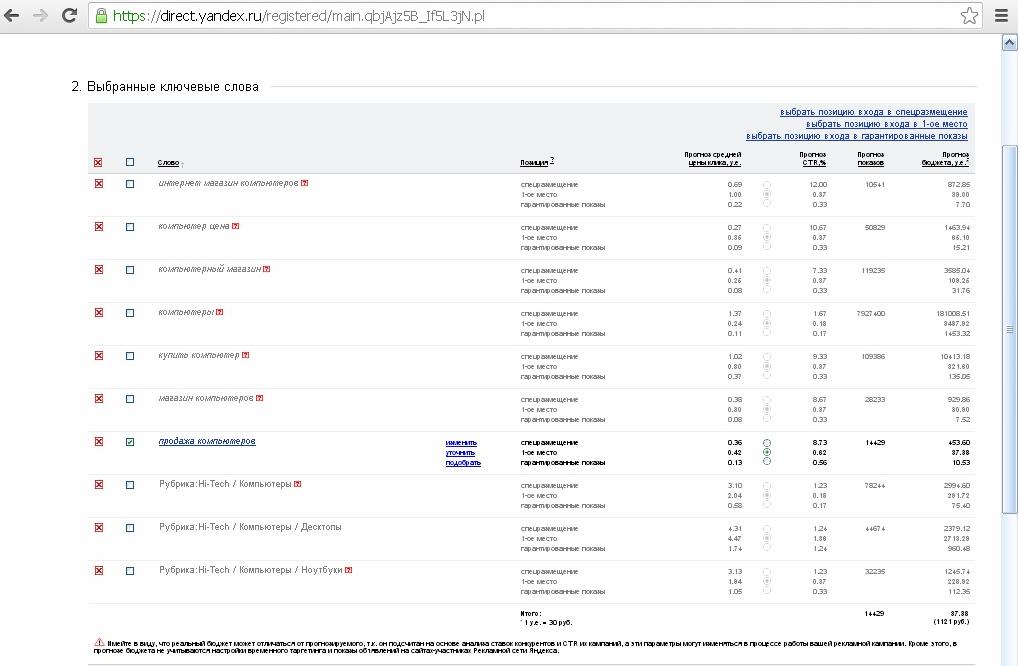Click the 'Итого:' total label

(x=530, y=613)
